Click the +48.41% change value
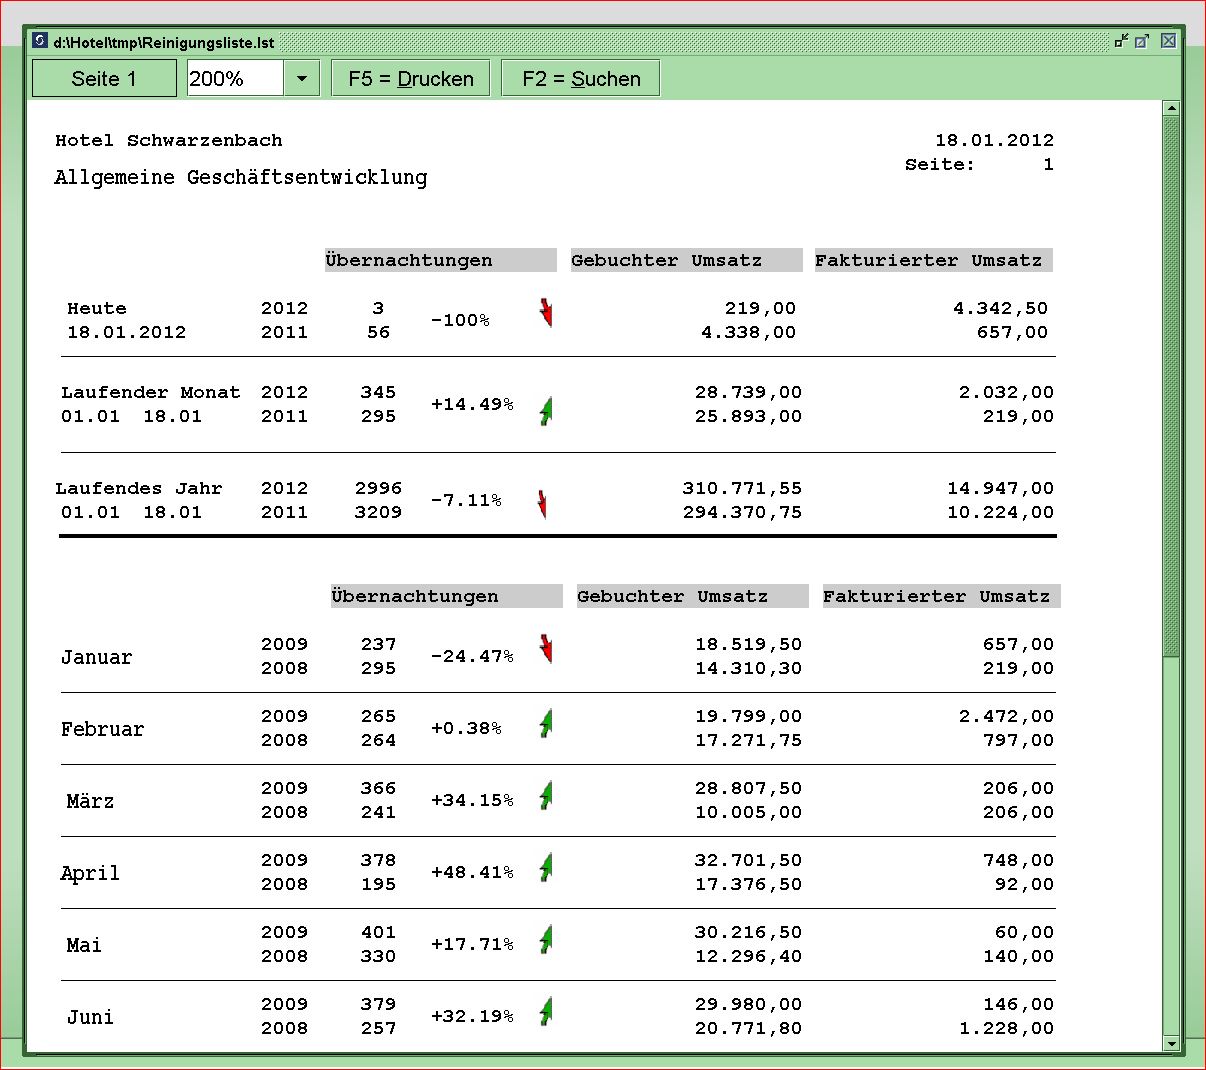 (x=472, y=872)
